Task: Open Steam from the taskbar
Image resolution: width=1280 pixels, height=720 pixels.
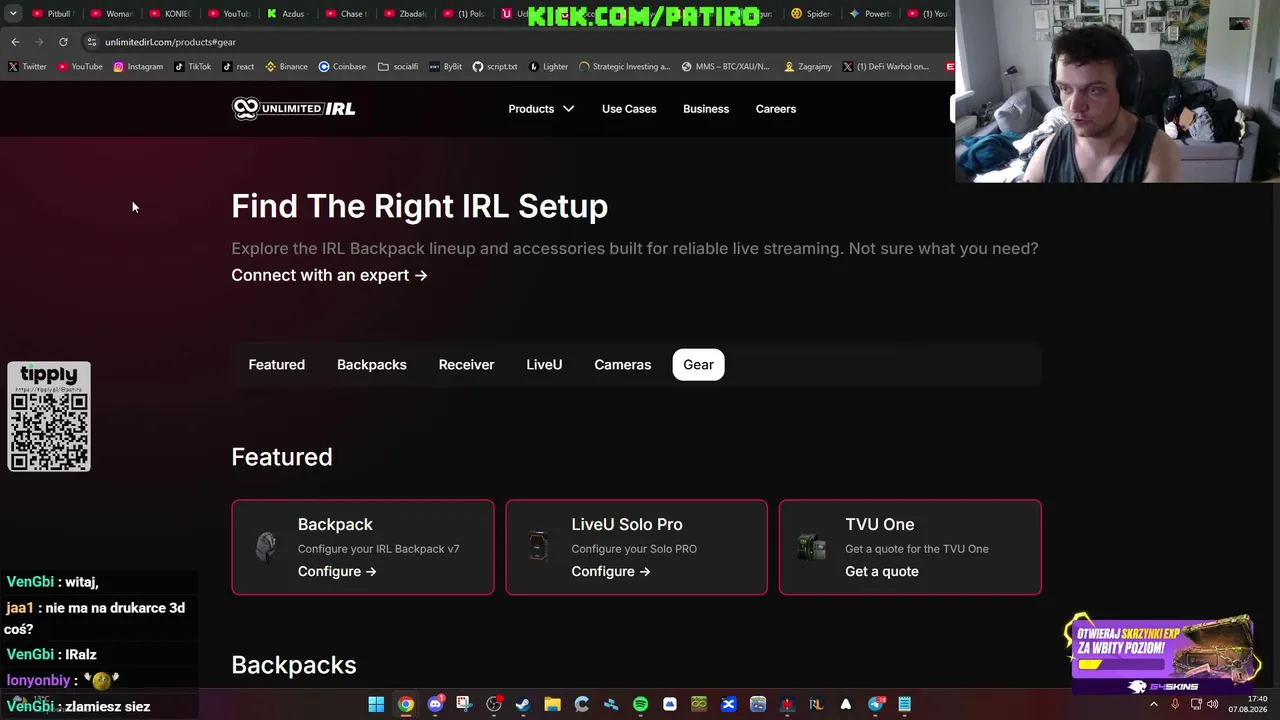Action: (x=522, y=705)
